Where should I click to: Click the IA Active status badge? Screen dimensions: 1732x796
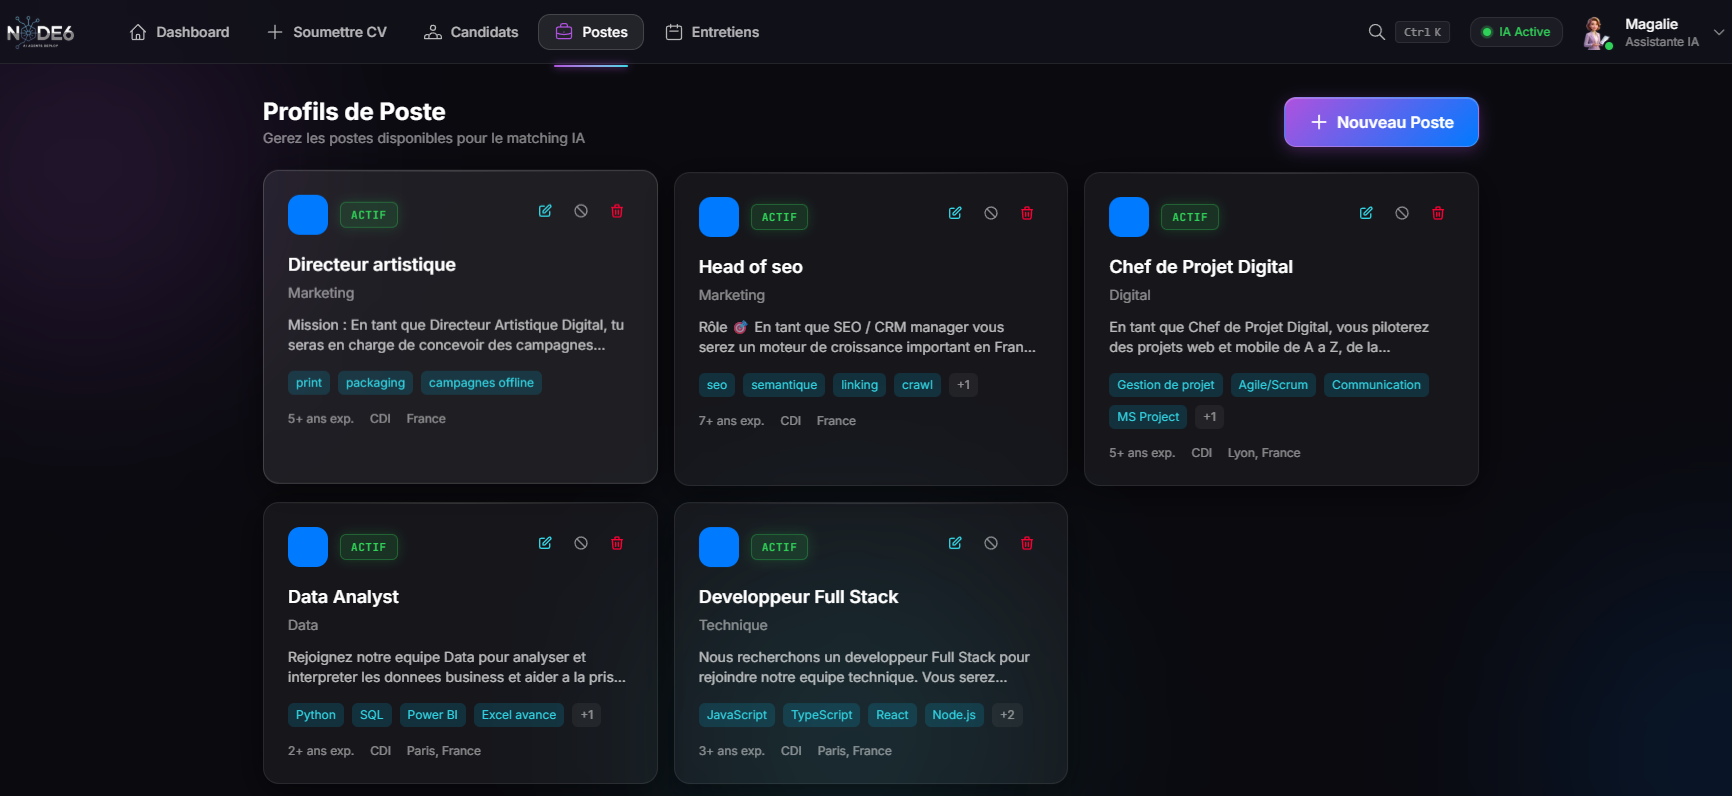(x=1516, y=32)
